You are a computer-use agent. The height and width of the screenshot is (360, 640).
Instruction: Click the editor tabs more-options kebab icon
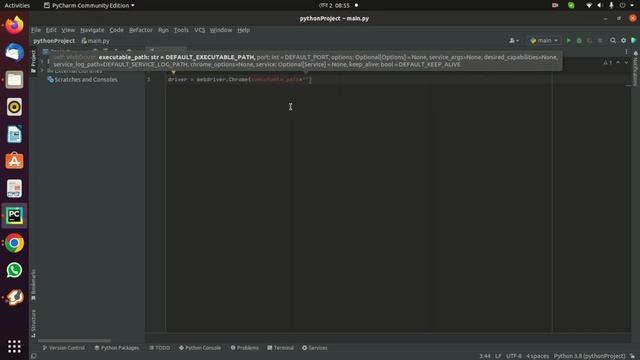627,52
